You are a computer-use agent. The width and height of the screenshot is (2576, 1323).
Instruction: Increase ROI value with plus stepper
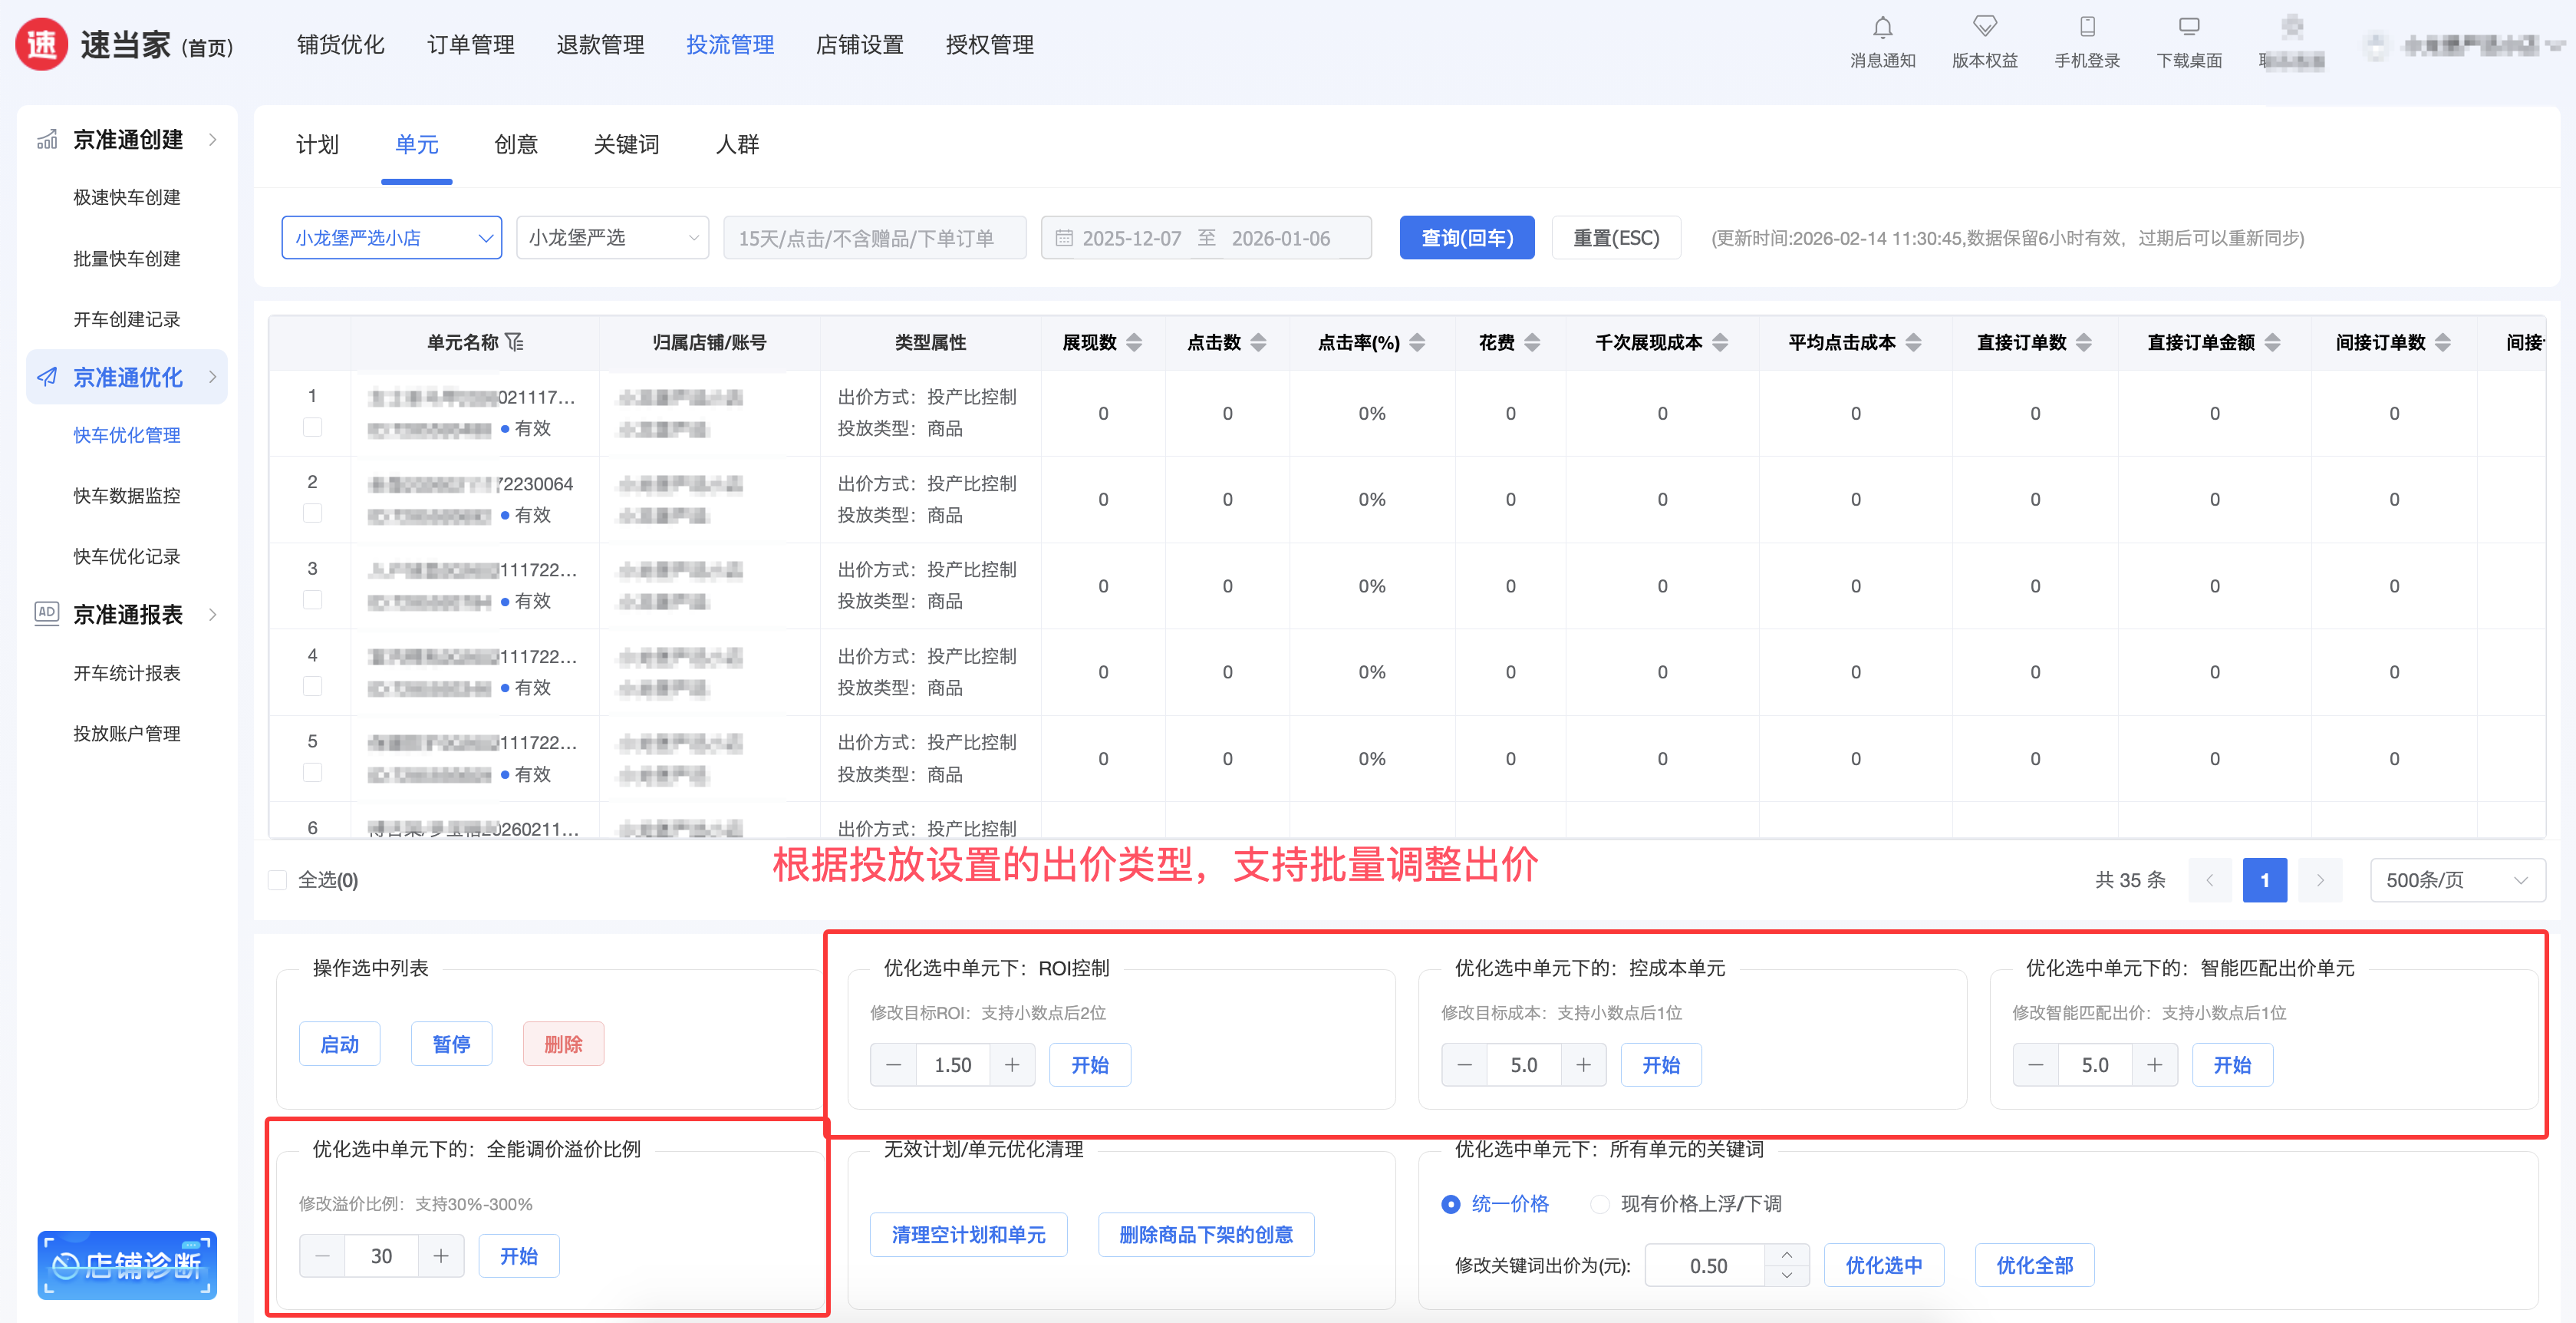[x=1012, y=1065]
